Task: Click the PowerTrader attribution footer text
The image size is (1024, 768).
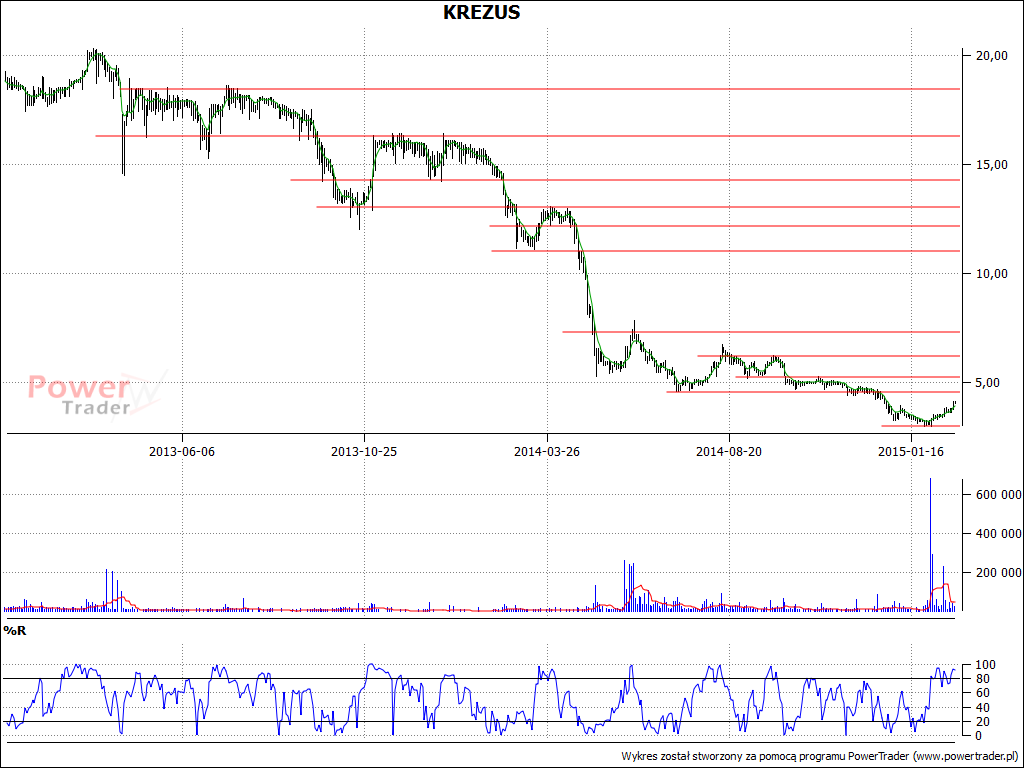Action: point(820,756)
